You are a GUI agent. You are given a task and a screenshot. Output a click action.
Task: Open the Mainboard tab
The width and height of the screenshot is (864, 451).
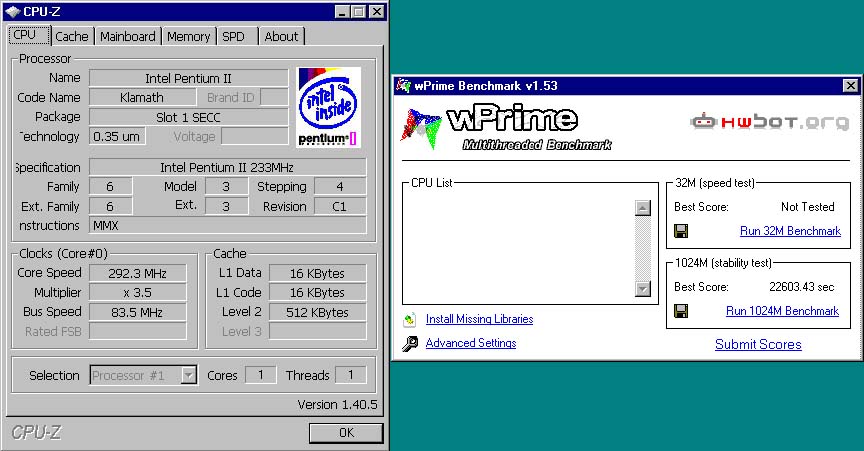pos(128,36)
